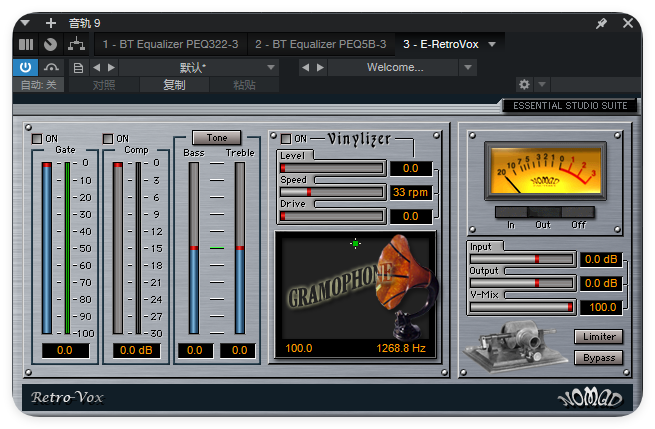Open the channel editor bars icon
The width and height of the screenshot is (655, 429).
pos(26,44)
